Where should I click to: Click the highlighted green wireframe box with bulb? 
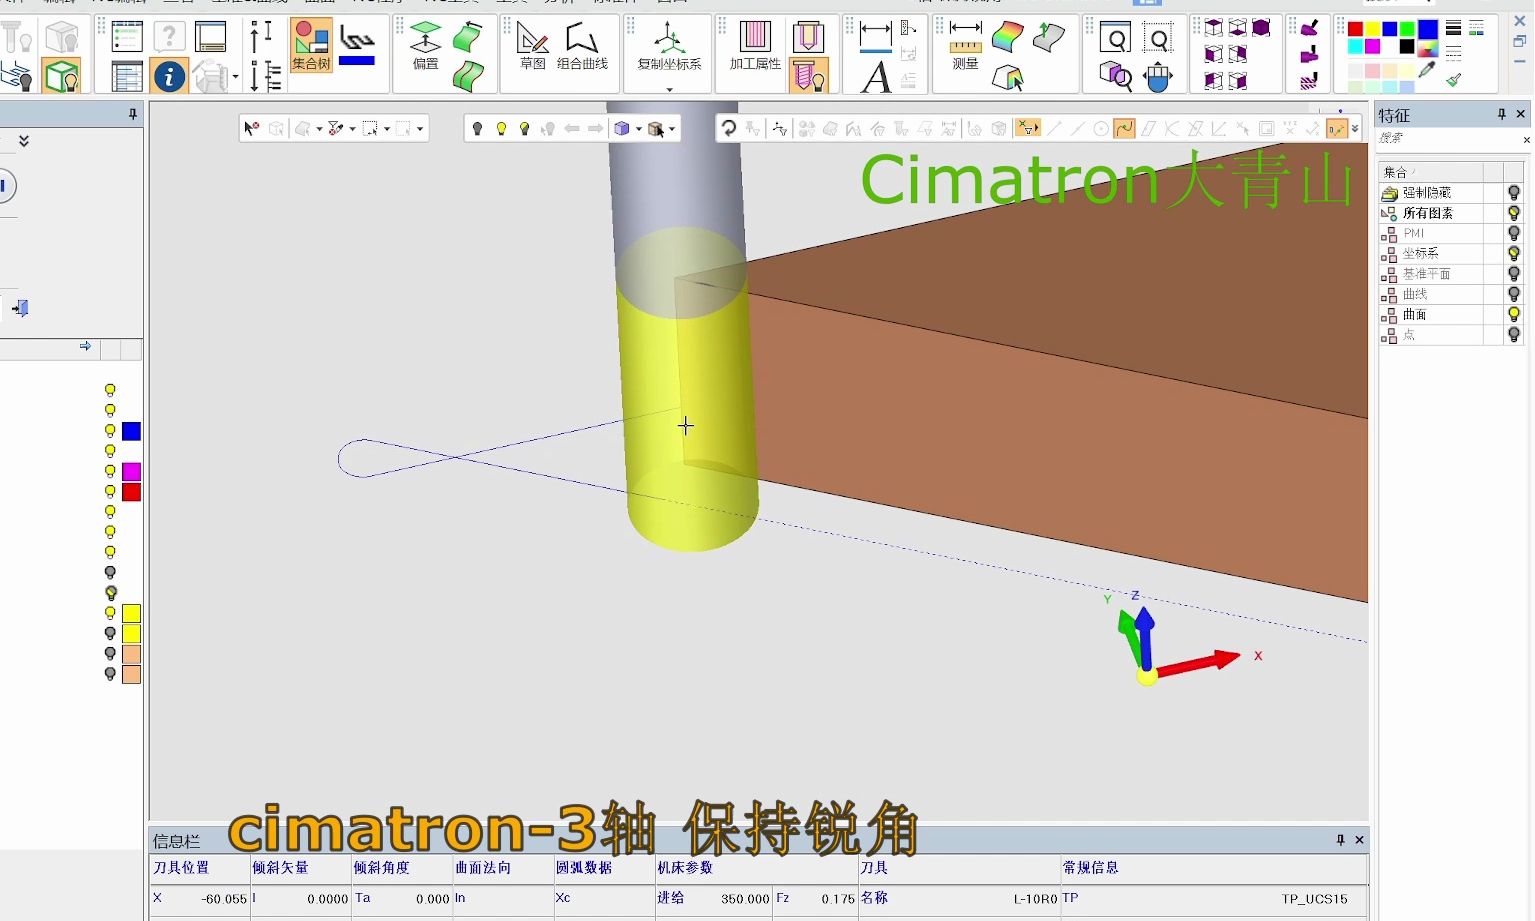61,76
